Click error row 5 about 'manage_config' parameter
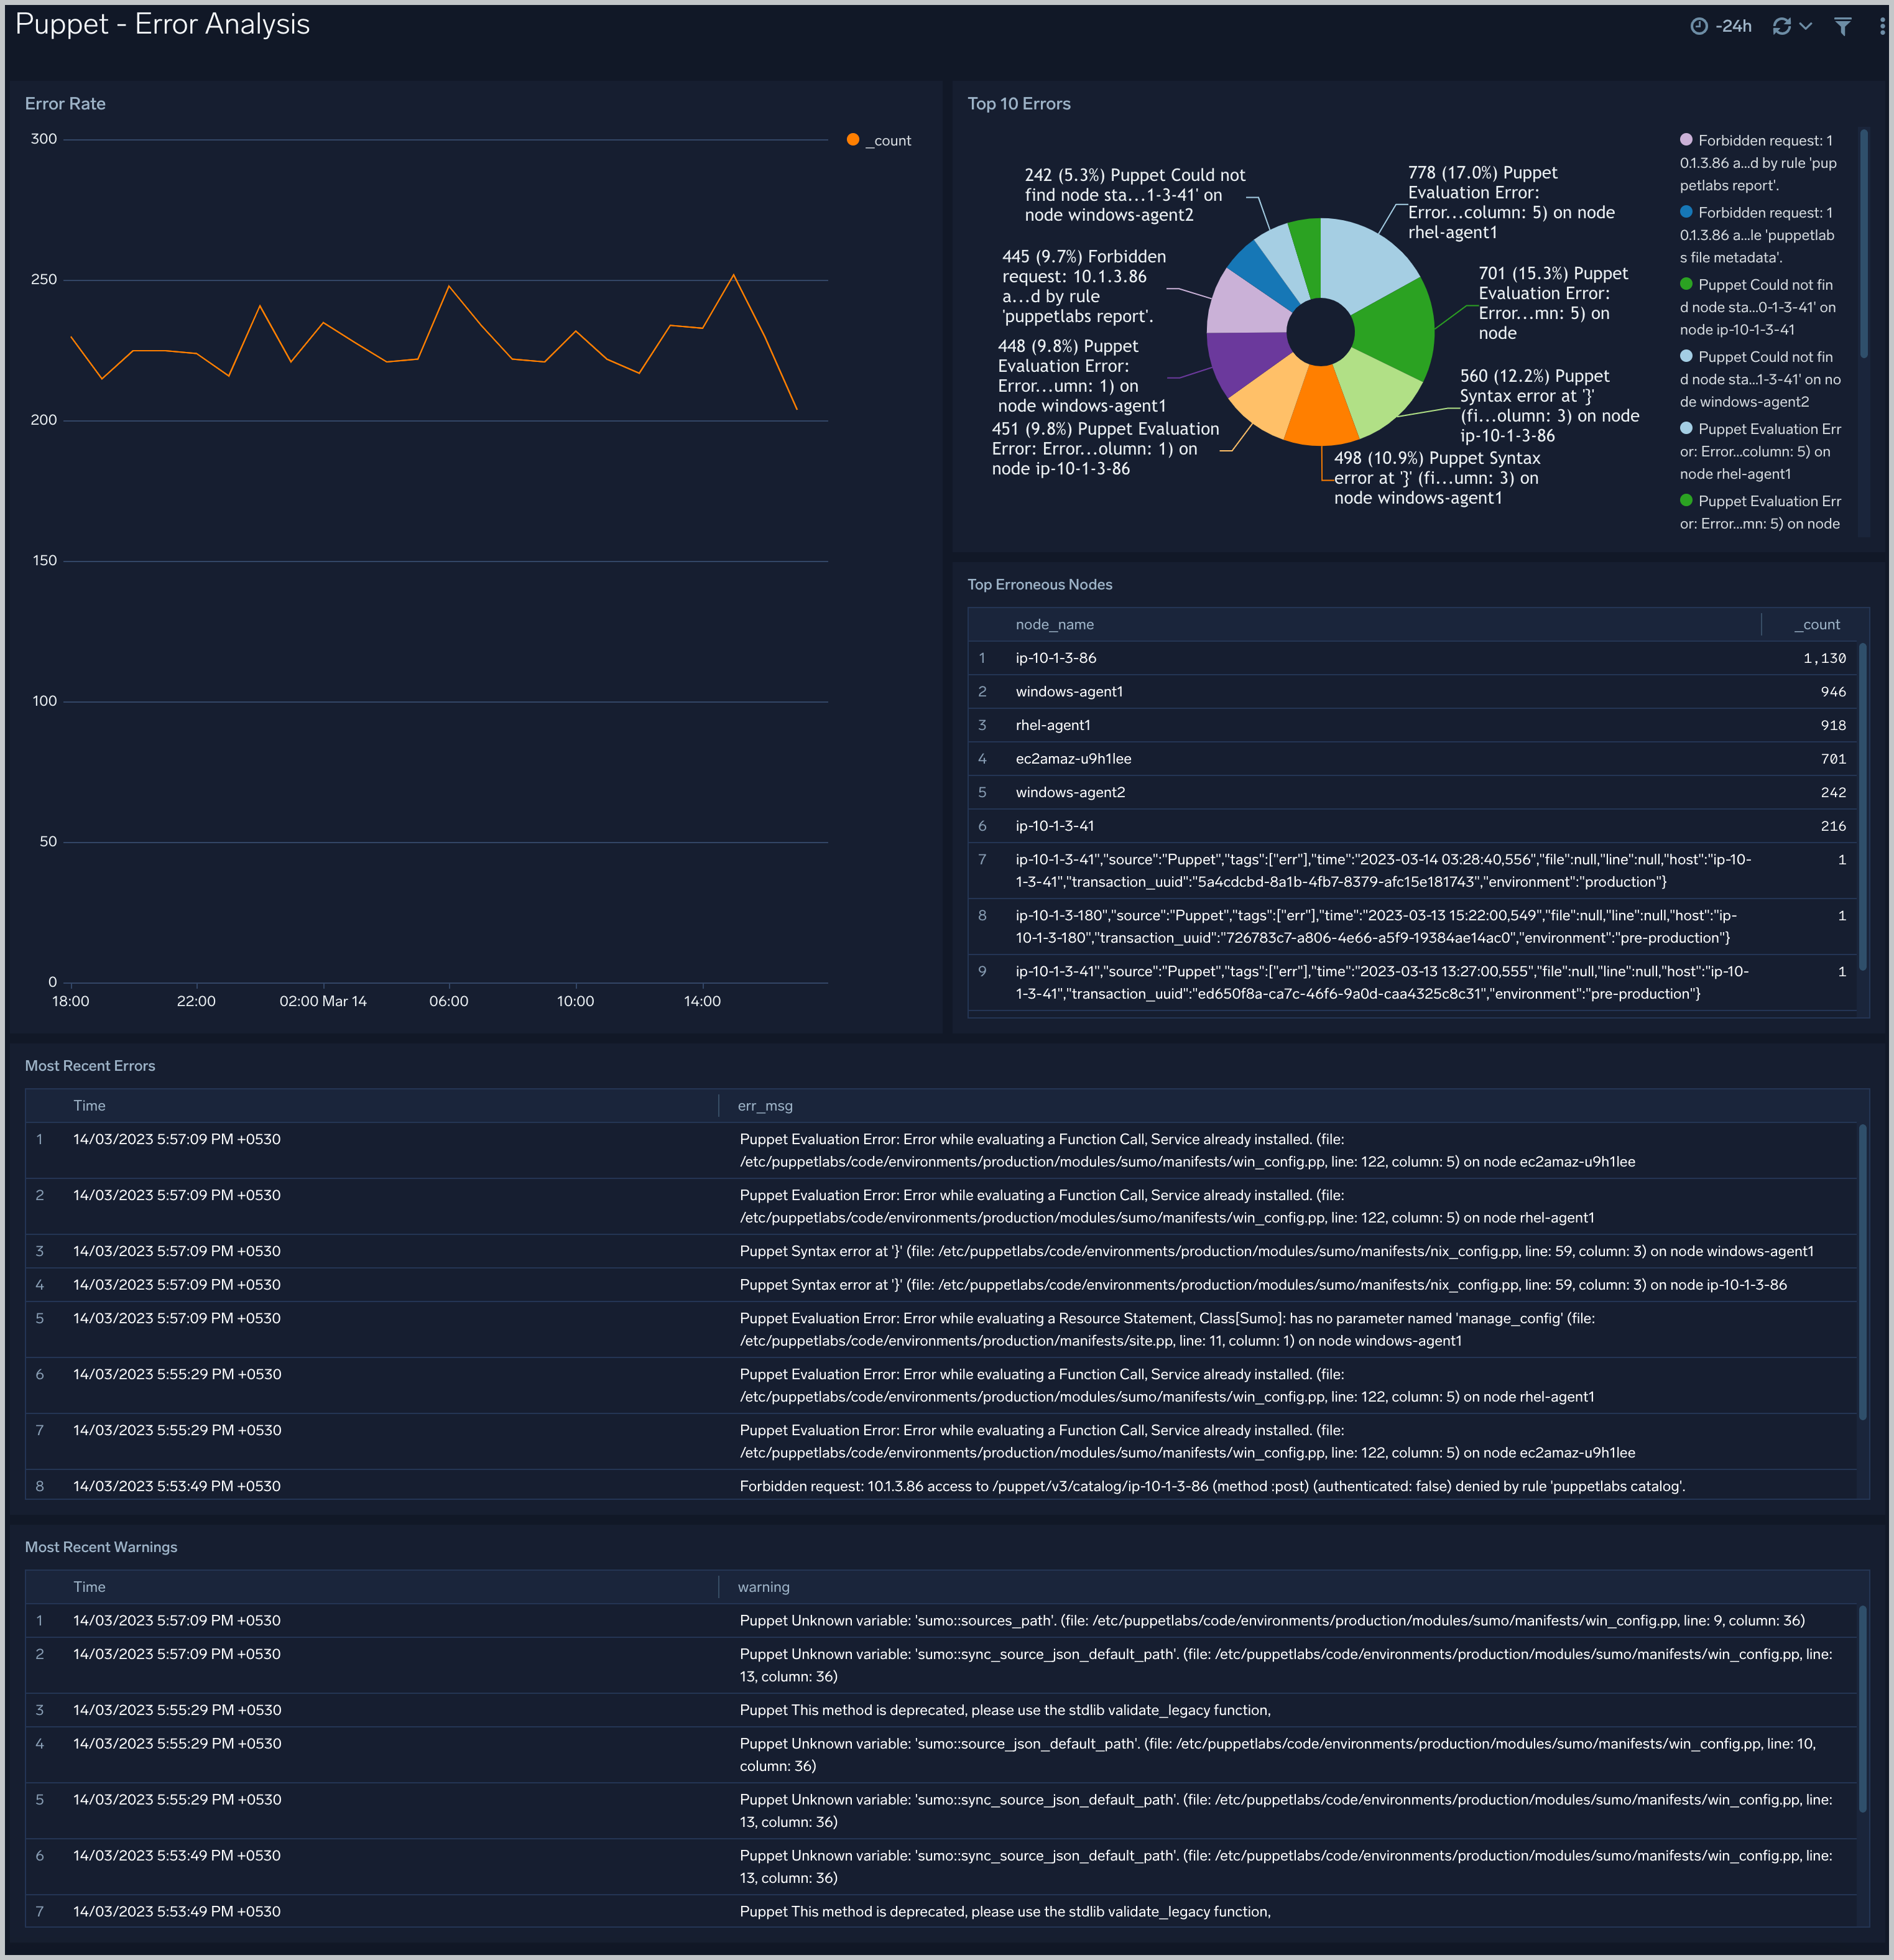 tap(940, 1330)
